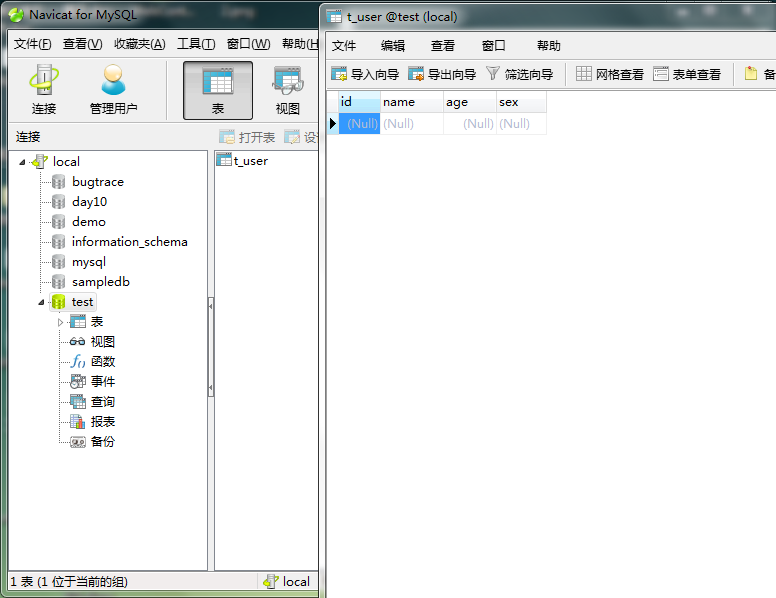Open 文件(F) menu in Navicat
This screenshot has height=598, width=776.
coord(33,44)
